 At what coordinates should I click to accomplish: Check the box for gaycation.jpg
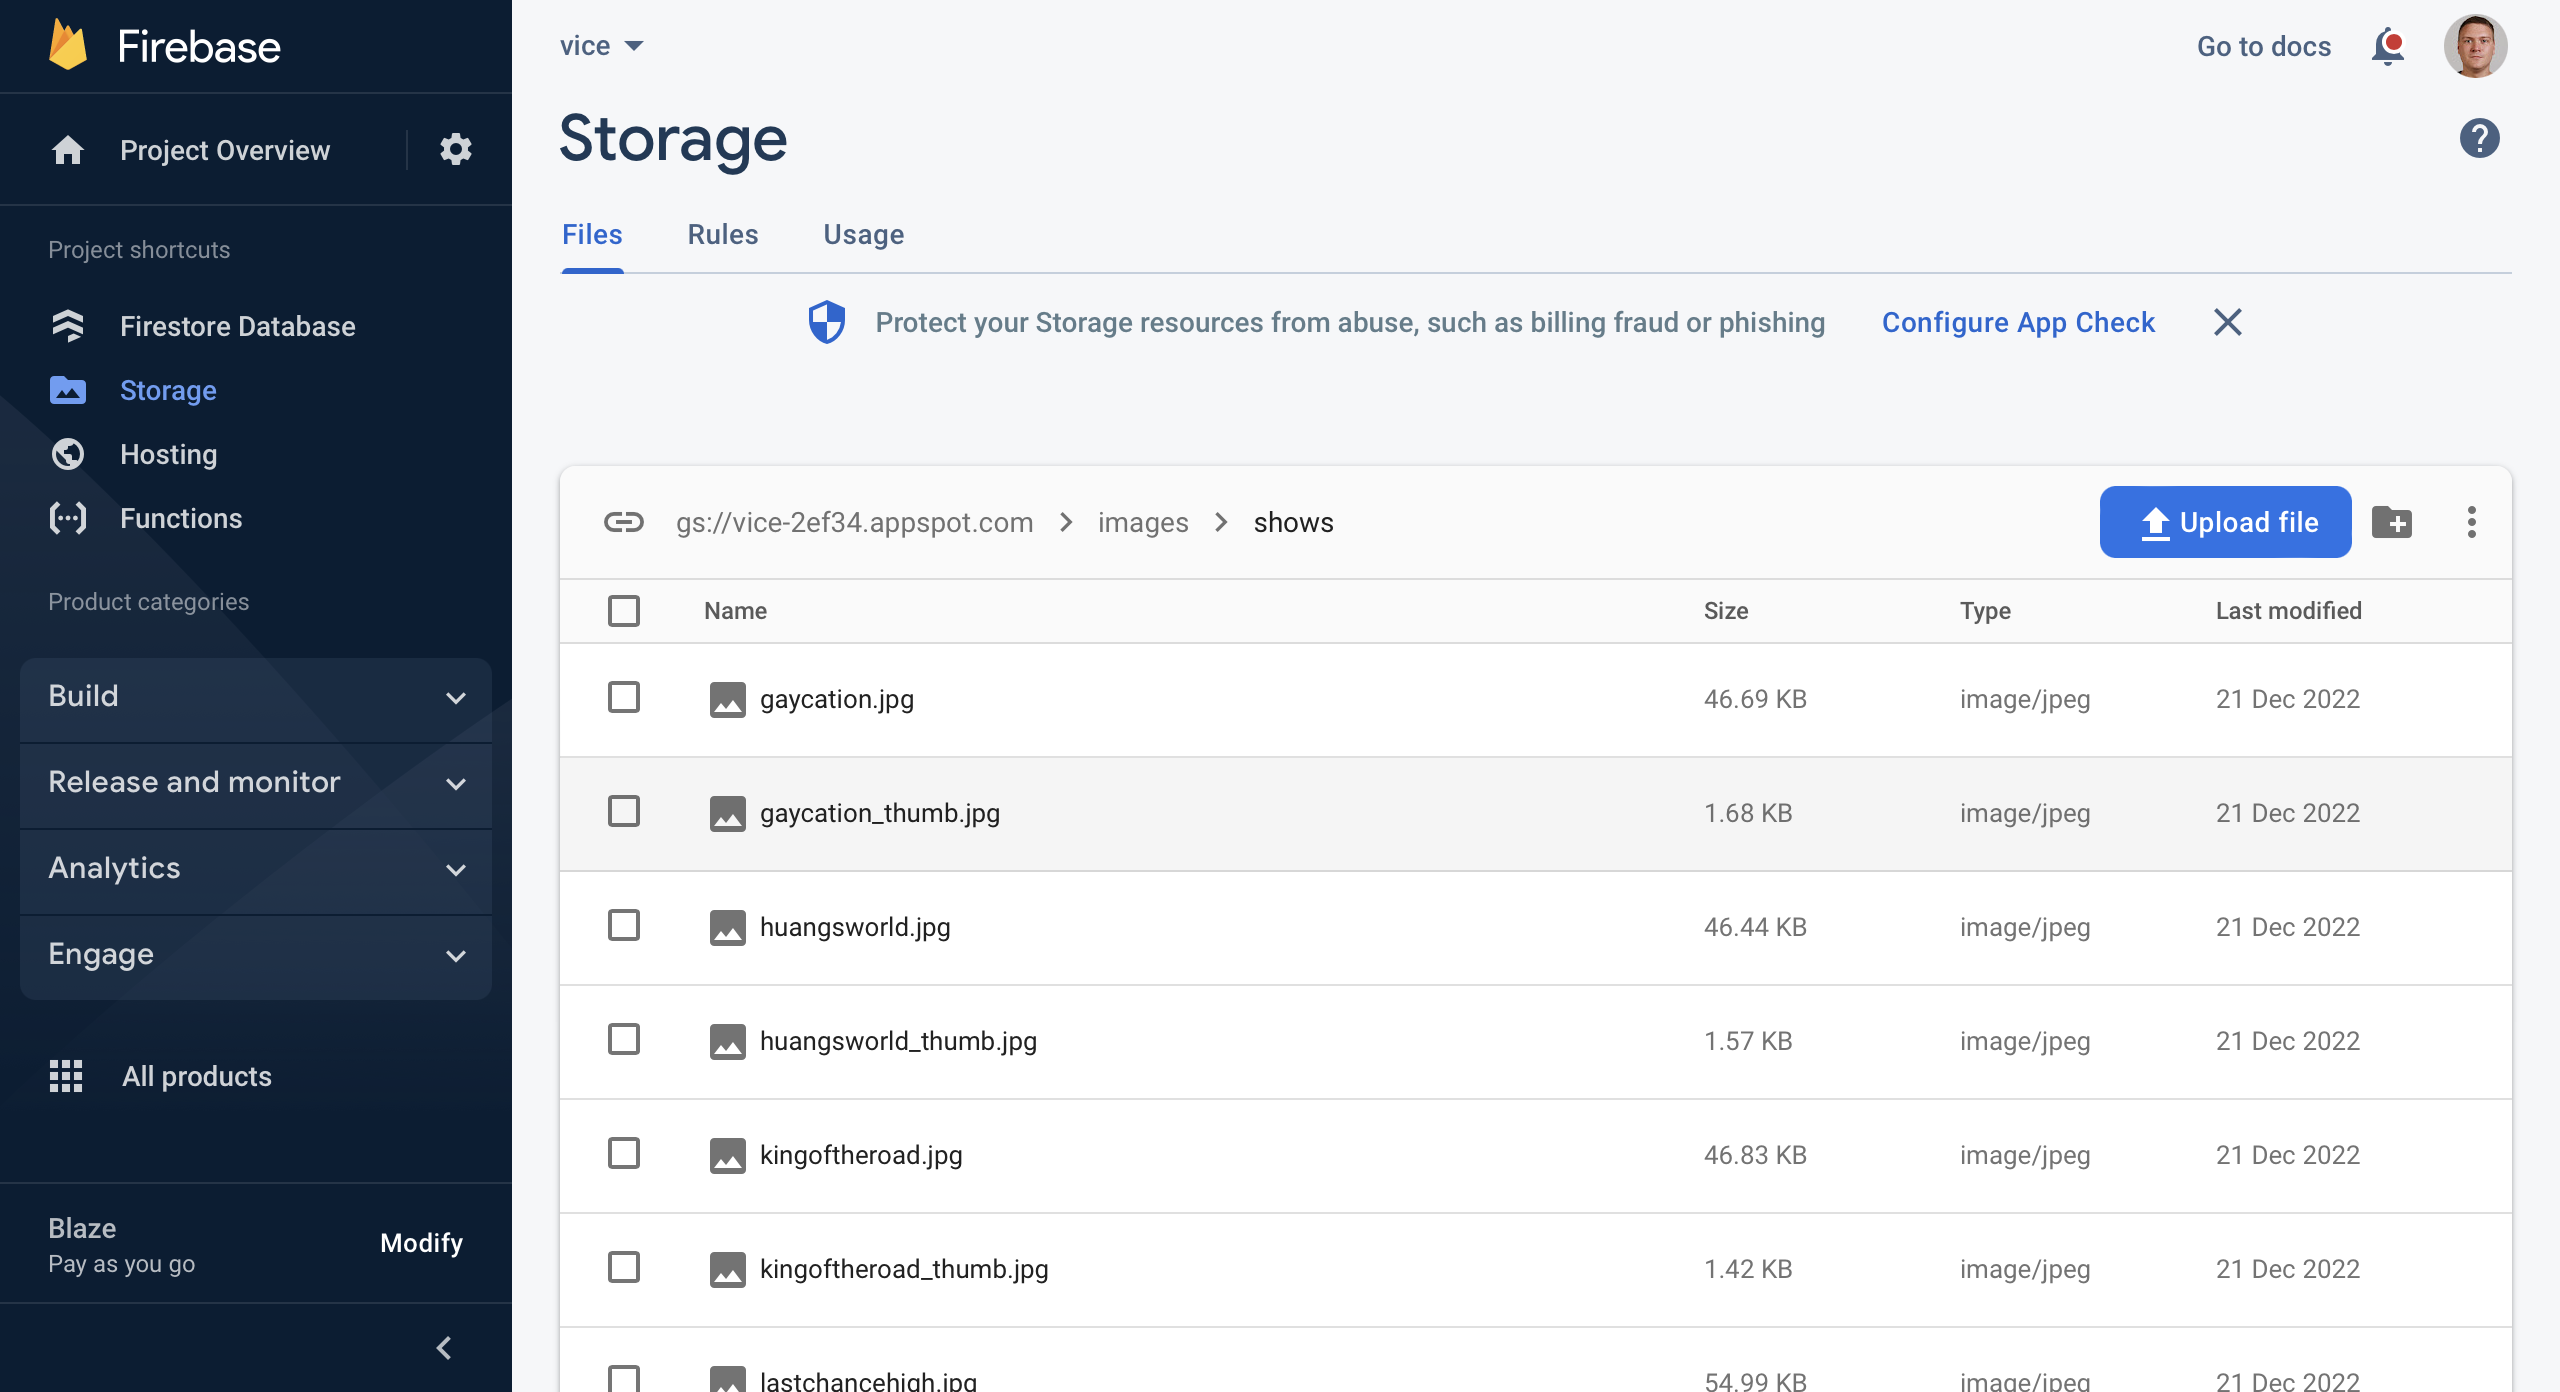pyautogui.click(x=624, y=698)
